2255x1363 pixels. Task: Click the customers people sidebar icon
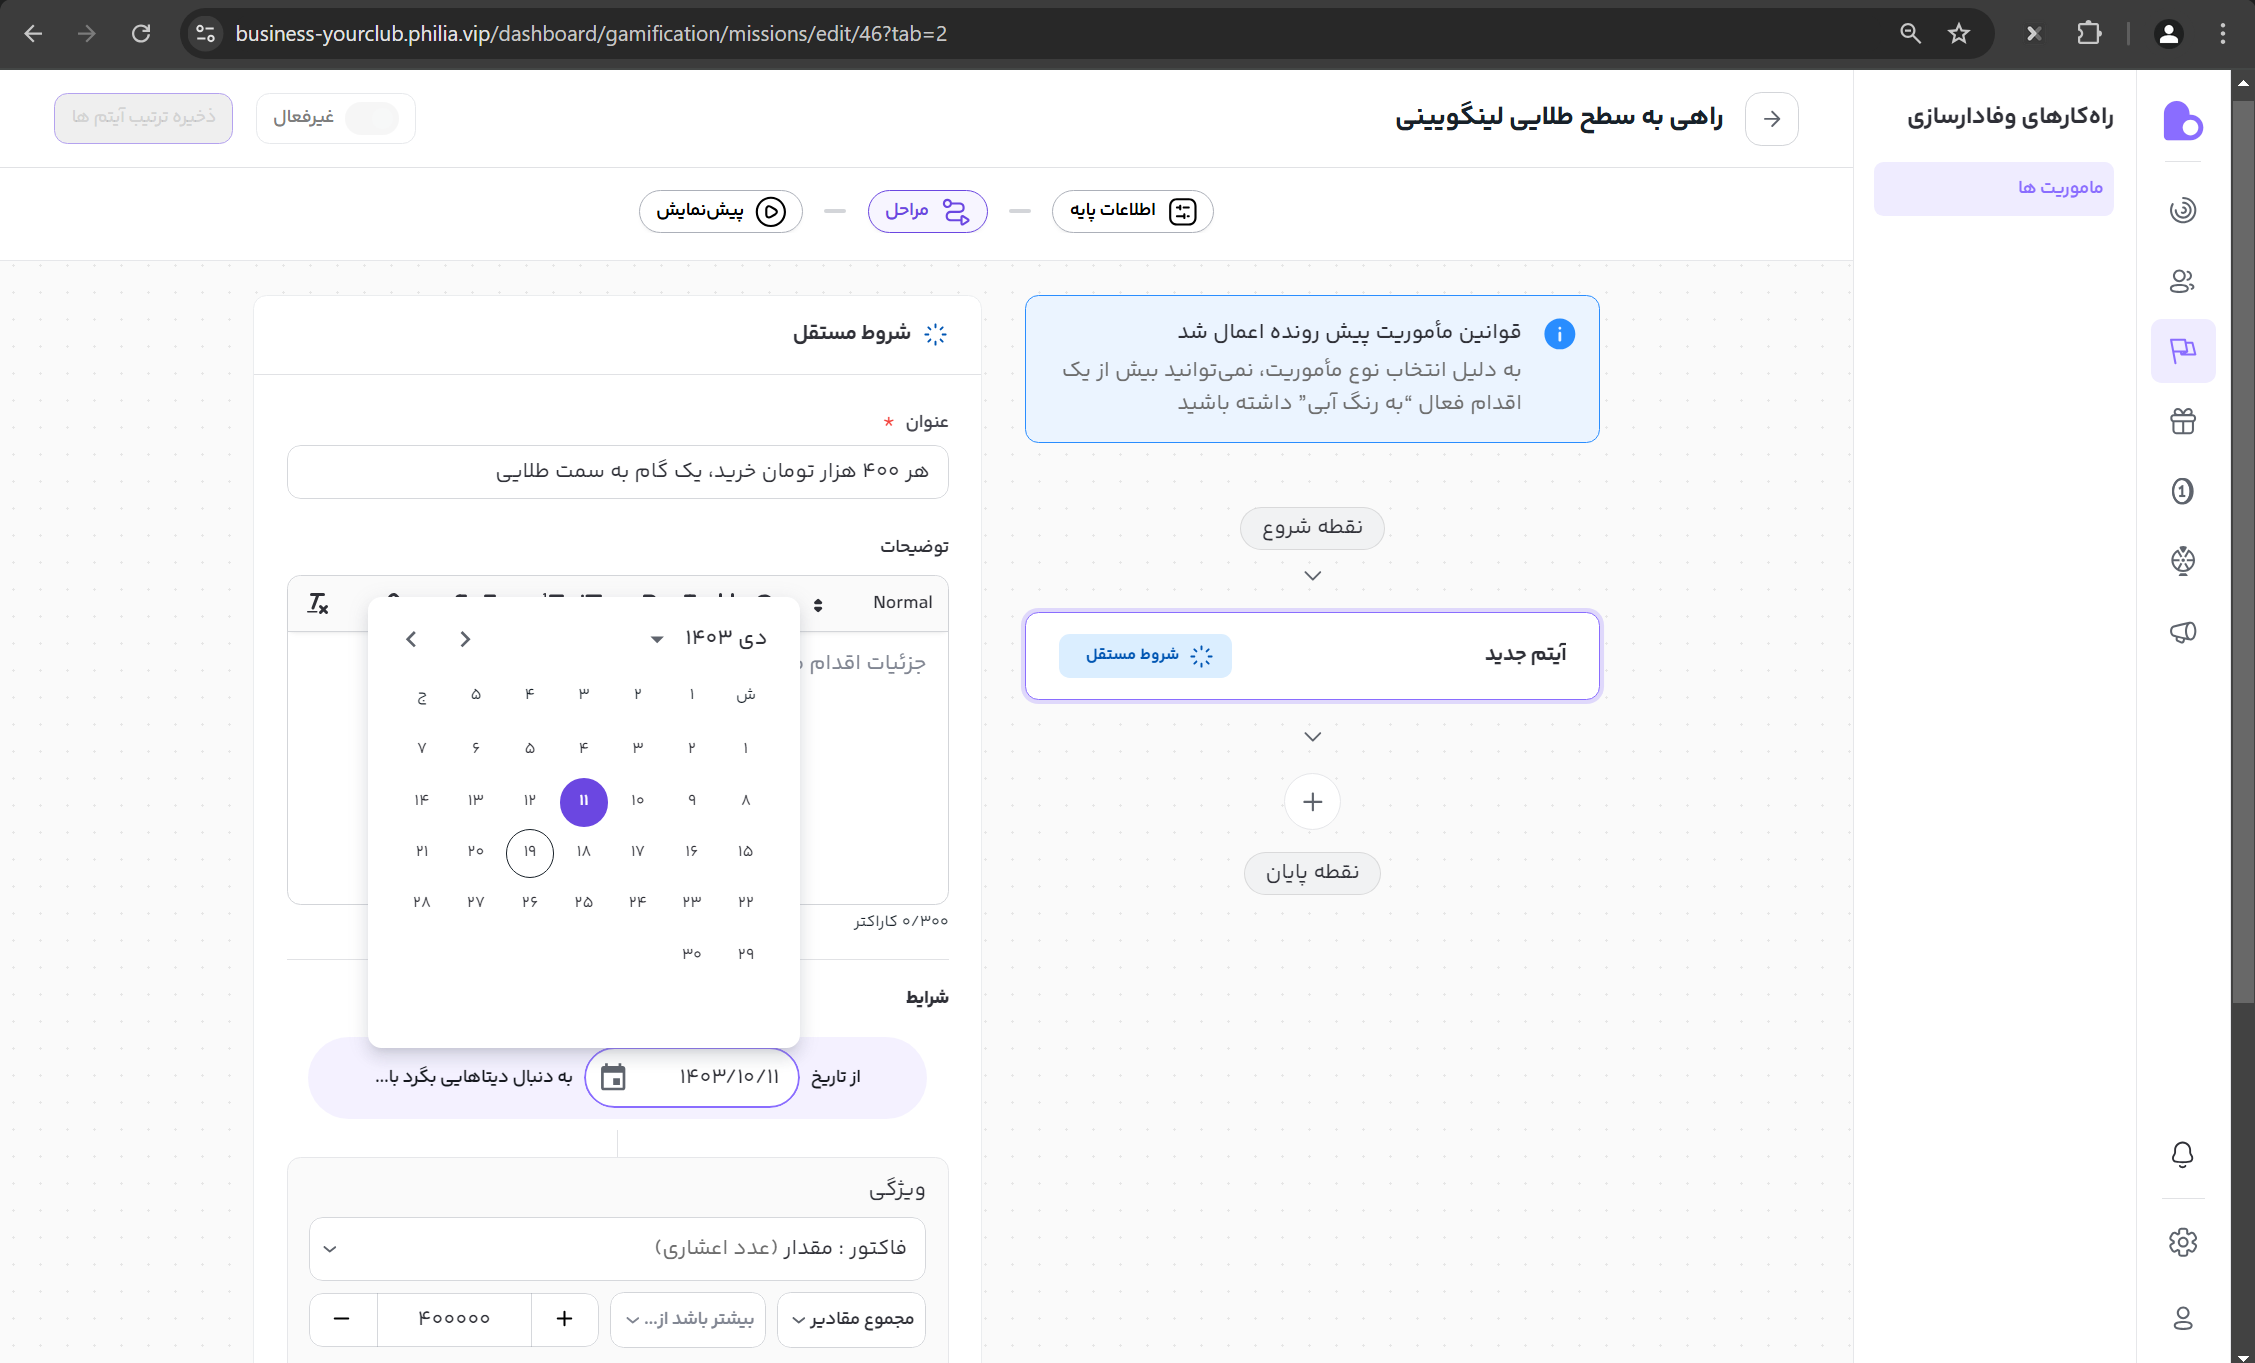[x=2182, y=281]
